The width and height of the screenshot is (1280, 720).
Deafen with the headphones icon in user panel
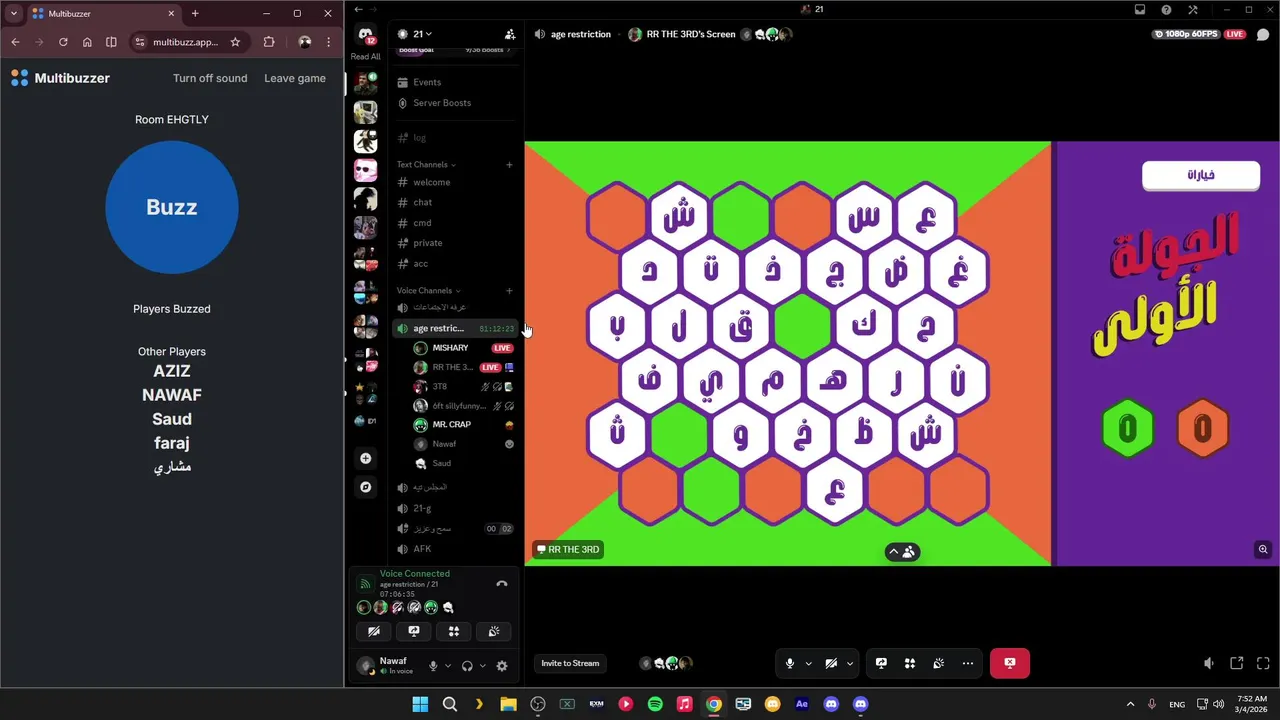467,666
